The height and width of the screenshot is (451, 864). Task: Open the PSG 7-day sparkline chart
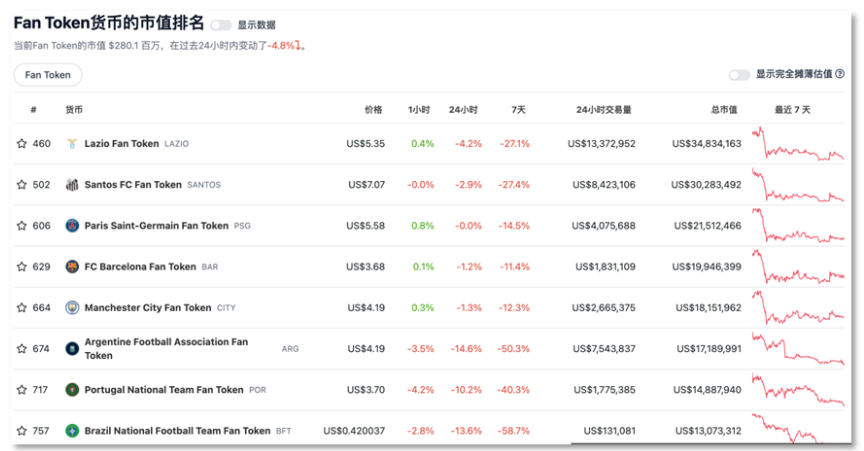[x=798, y=226]
